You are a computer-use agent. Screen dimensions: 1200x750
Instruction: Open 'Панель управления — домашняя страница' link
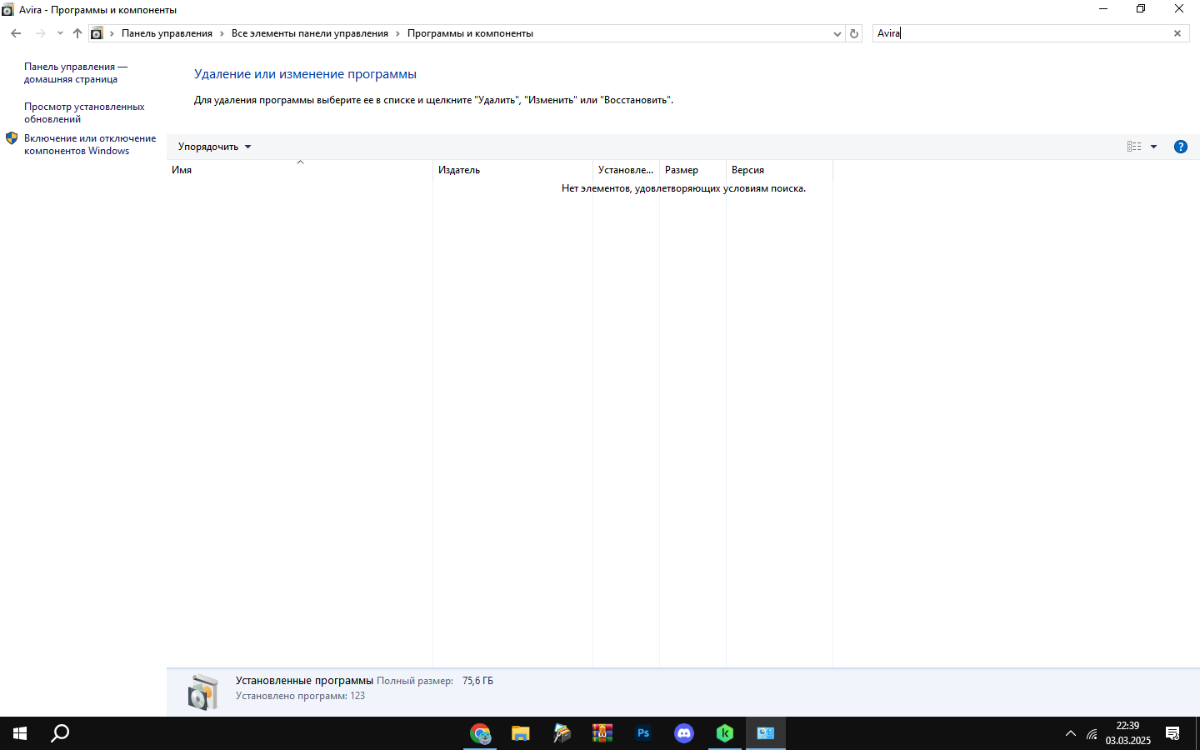(76, 72)
